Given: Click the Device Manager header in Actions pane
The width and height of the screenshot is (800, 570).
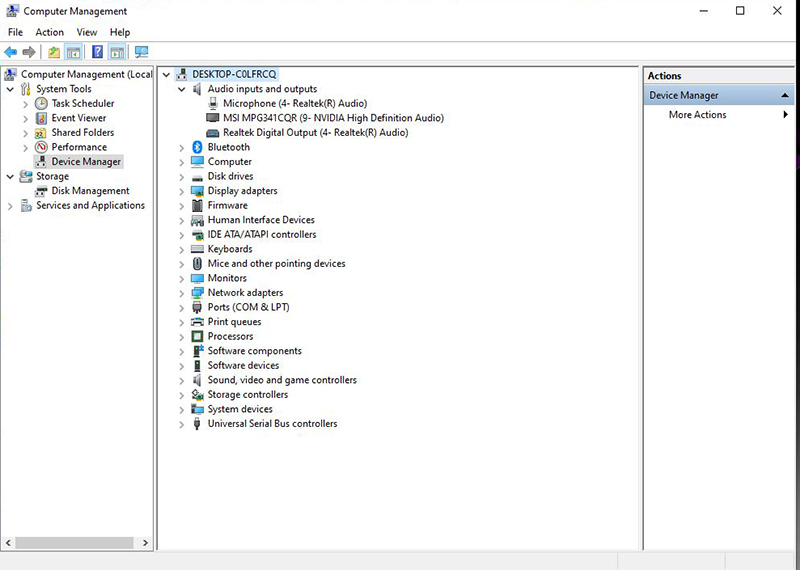Looking at the screenshot, I should [683, 95].
